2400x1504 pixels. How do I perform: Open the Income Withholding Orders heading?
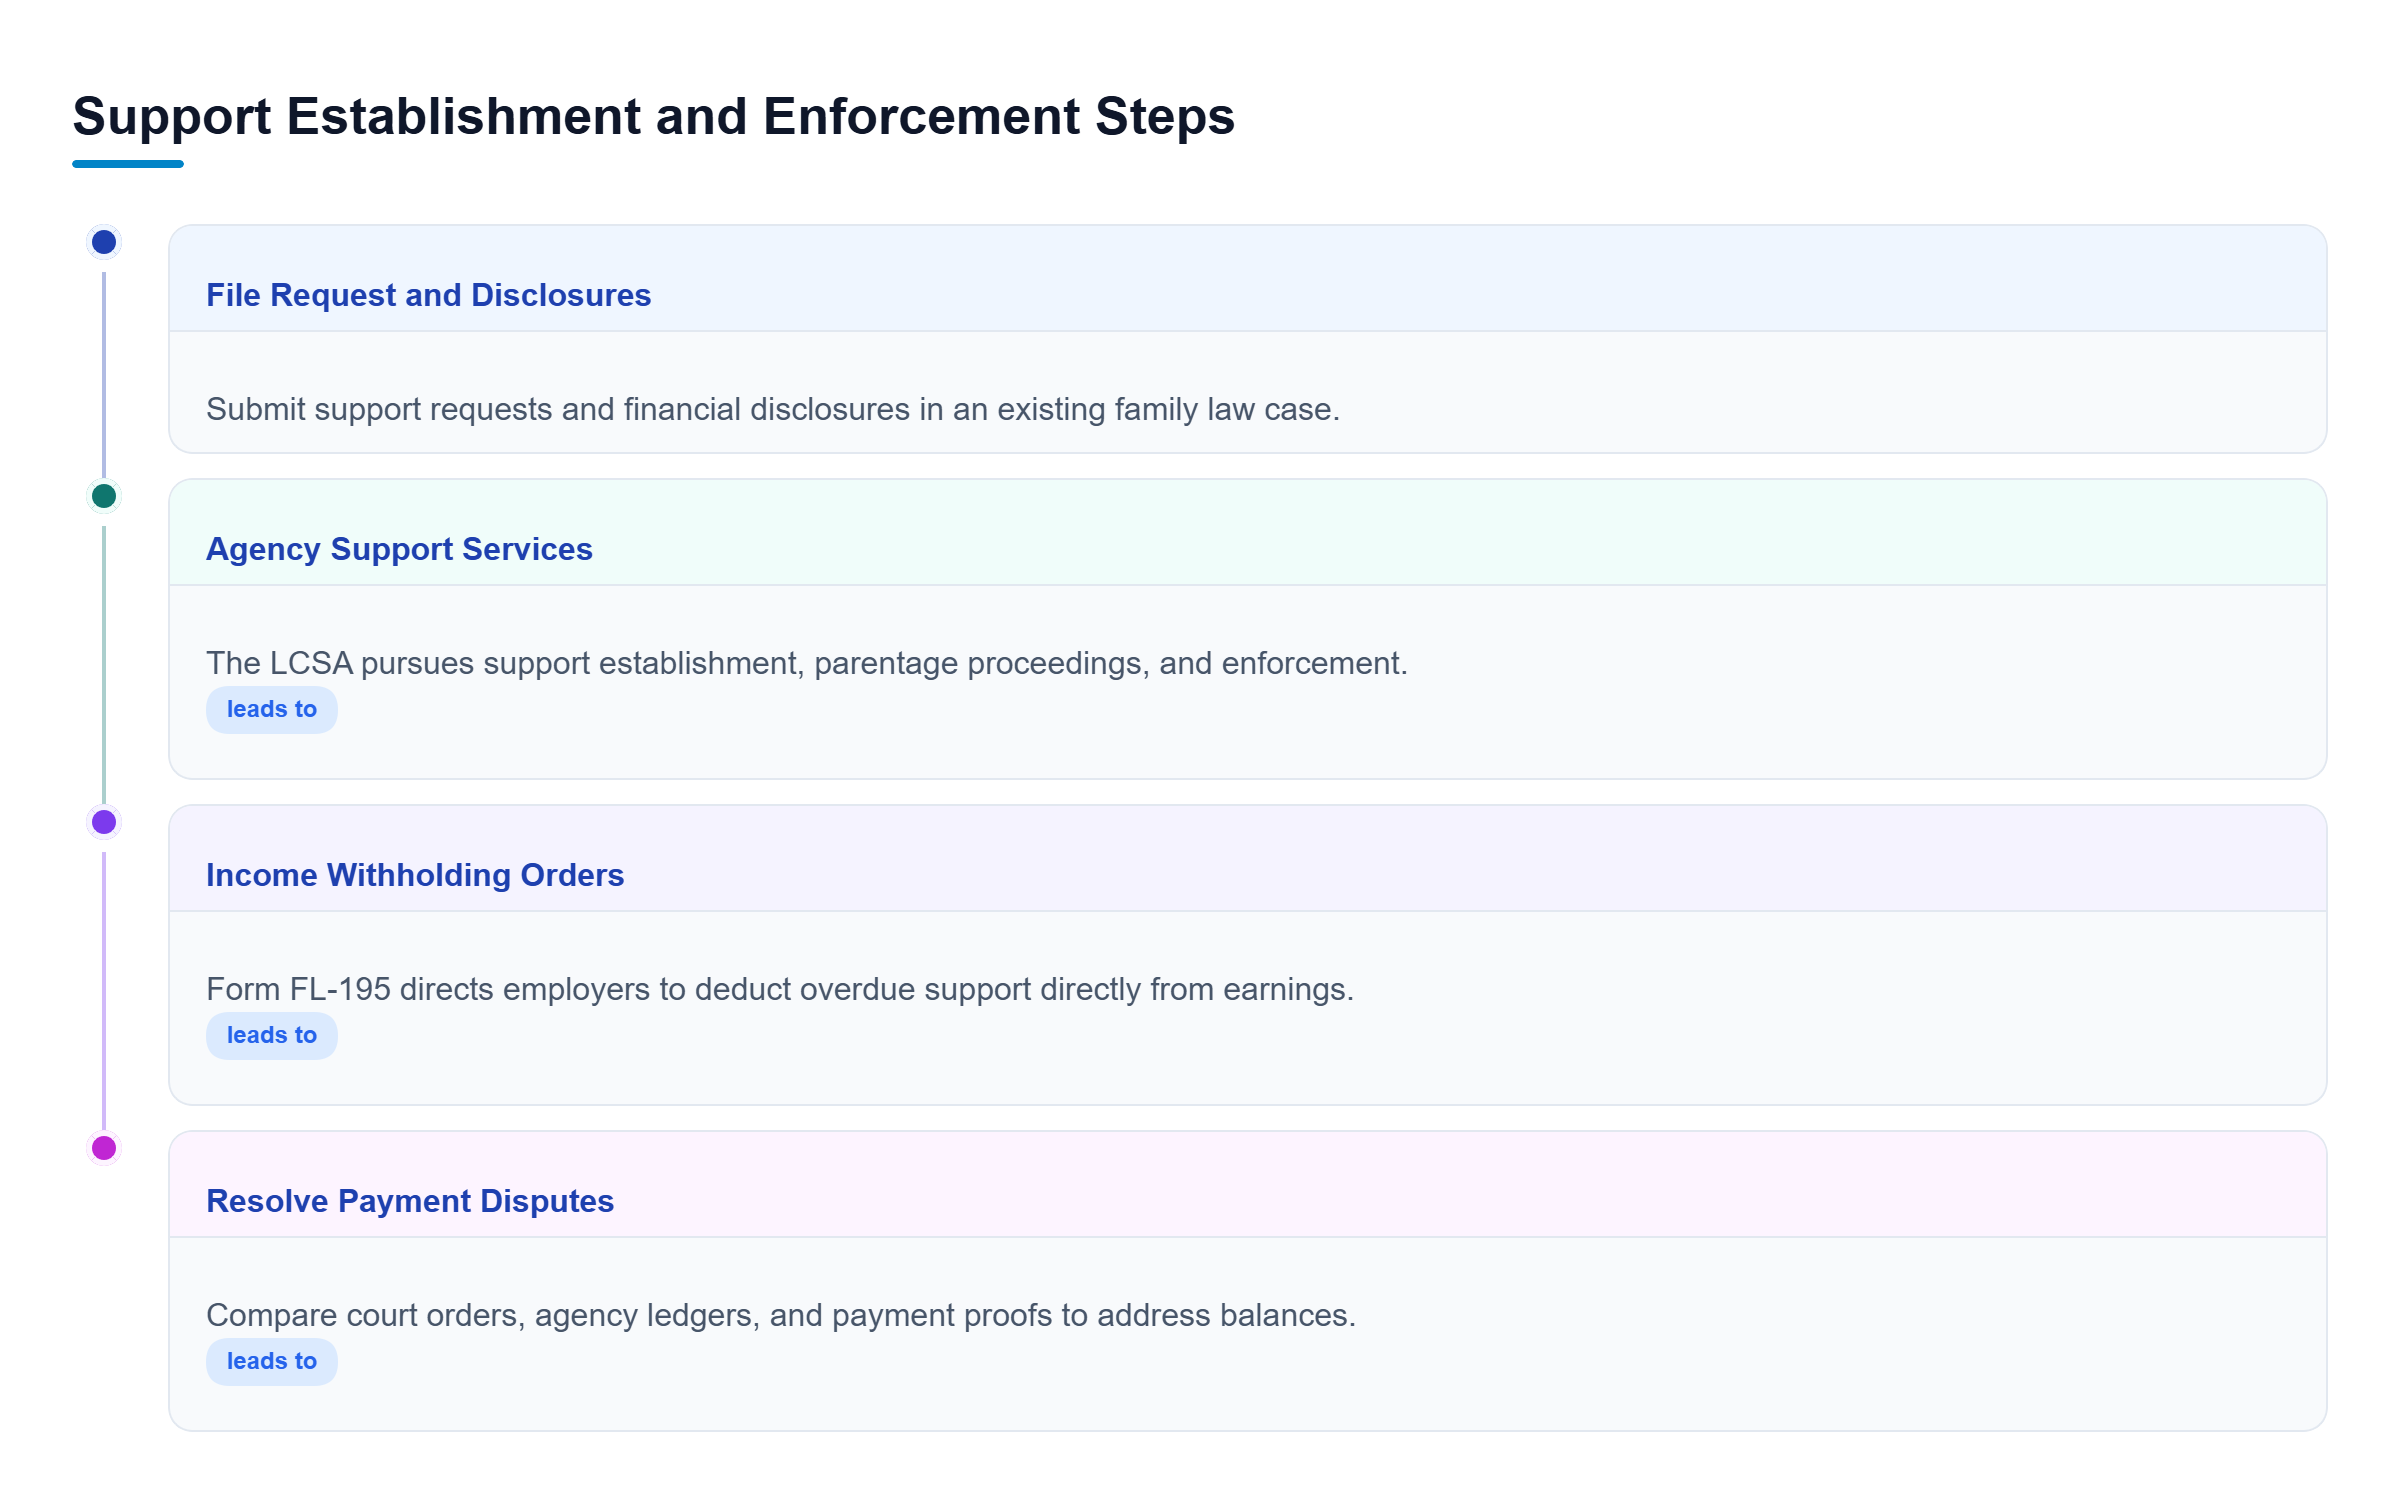point(415,875)
